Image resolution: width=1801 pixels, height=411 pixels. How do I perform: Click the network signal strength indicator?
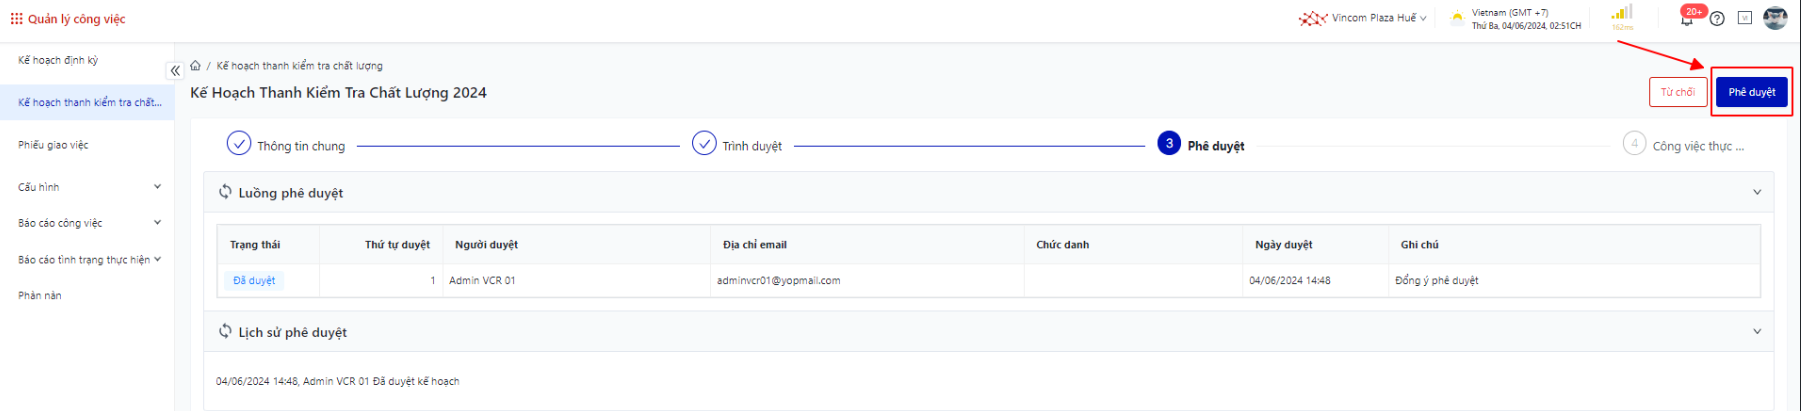click(x=1622, y=14)
